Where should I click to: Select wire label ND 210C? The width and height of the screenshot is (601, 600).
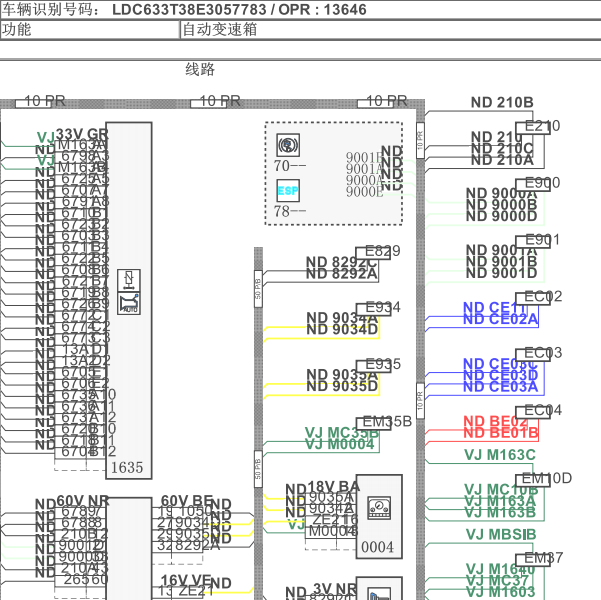pyautogui.click(x=502, y=148)
